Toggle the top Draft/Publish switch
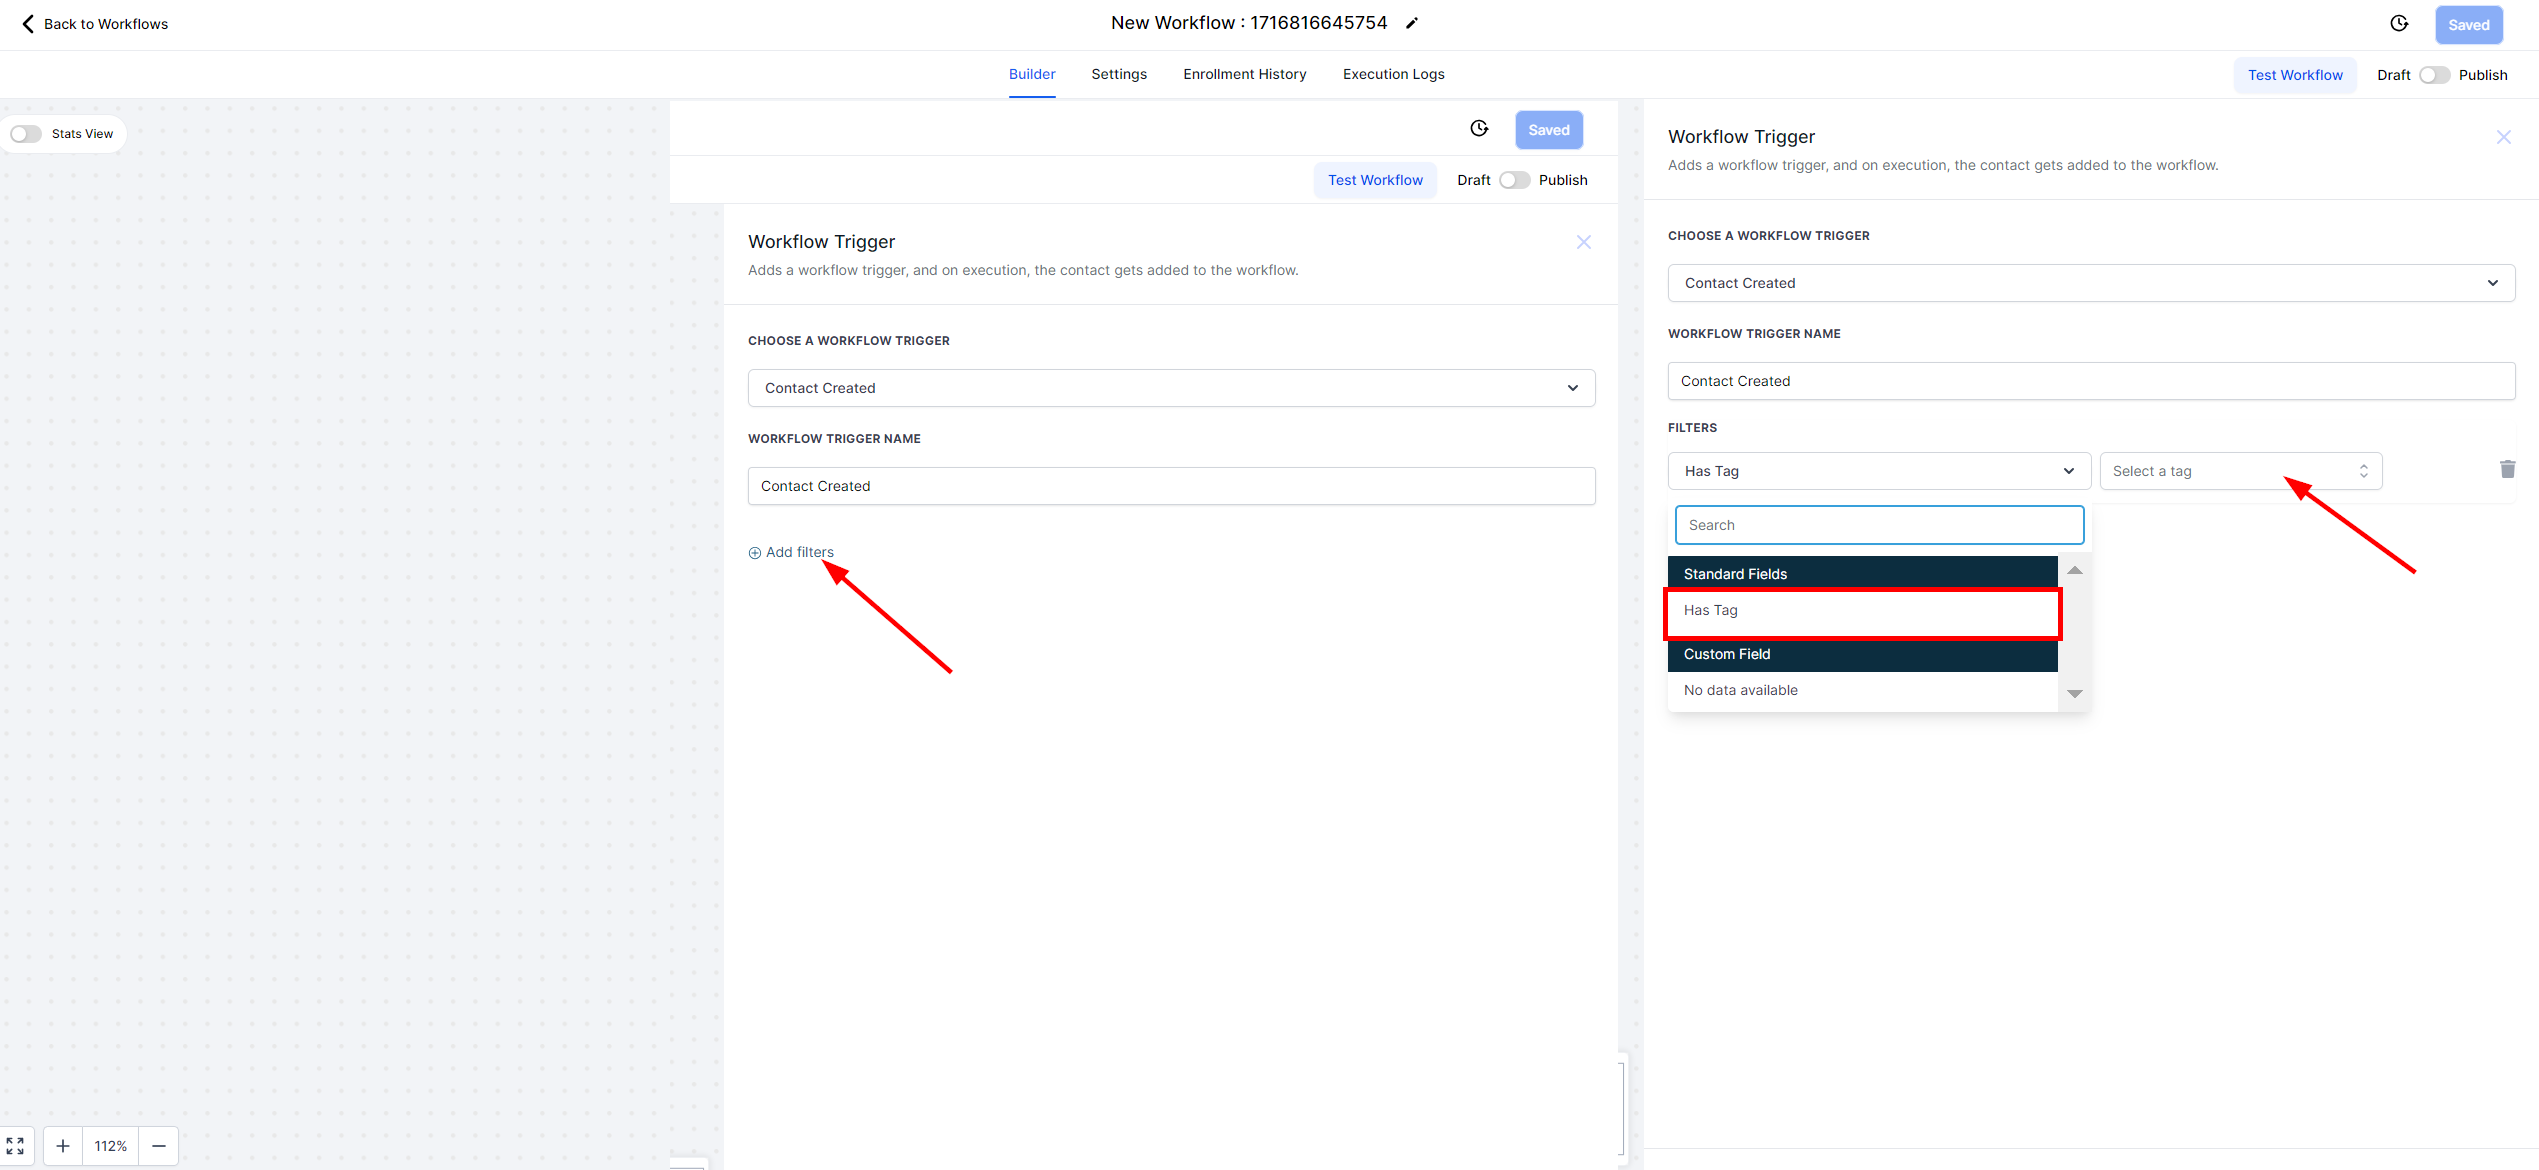This screenshot has width=2539, height=1170. [2434, 75]
